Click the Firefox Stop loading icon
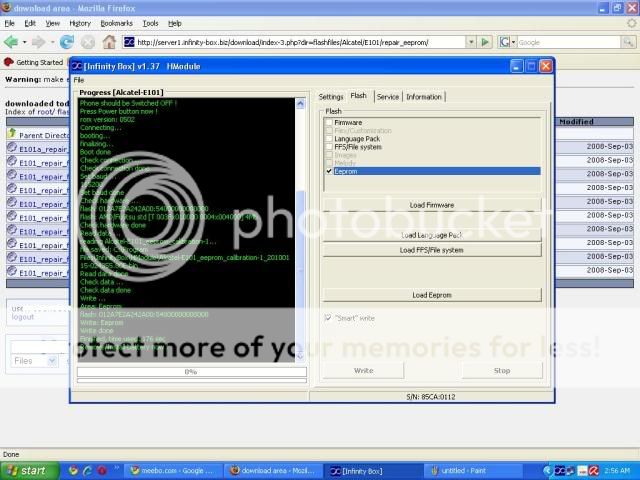 87,42
